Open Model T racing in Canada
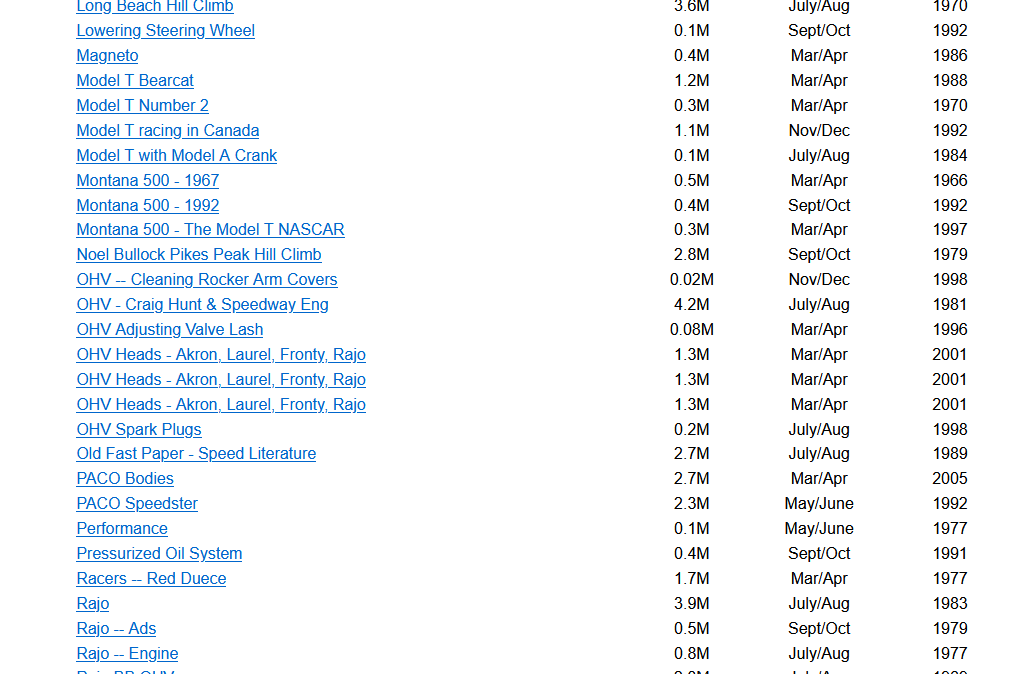Viewport: 1011px width, 674px height. (x=167, y=131)
